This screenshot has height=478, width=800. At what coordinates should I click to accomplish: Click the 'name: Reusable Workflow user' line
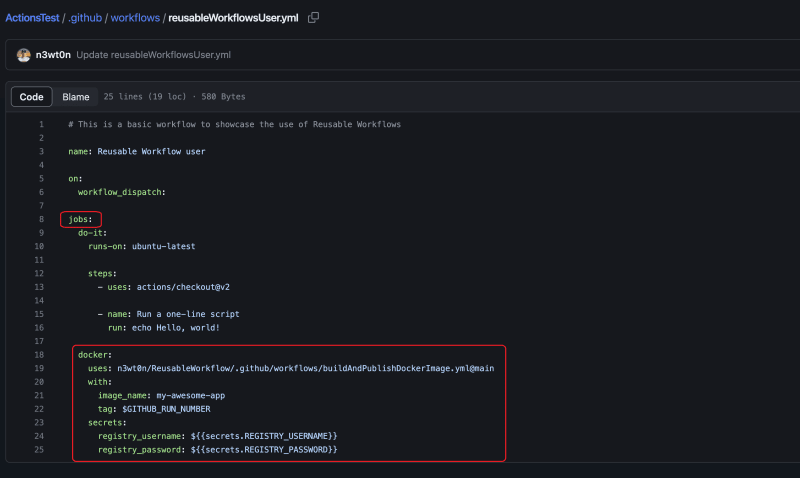coord(137,152)
